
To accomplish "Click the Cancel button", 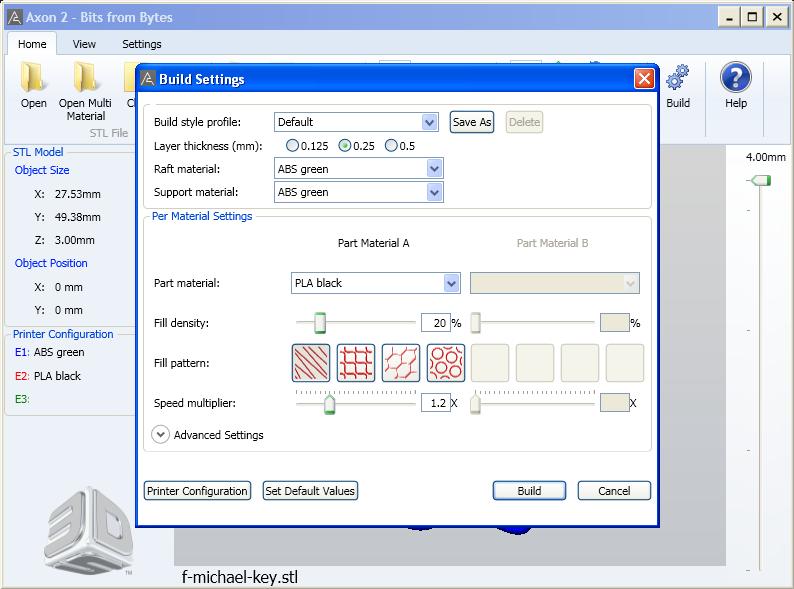I will [614, 491].
